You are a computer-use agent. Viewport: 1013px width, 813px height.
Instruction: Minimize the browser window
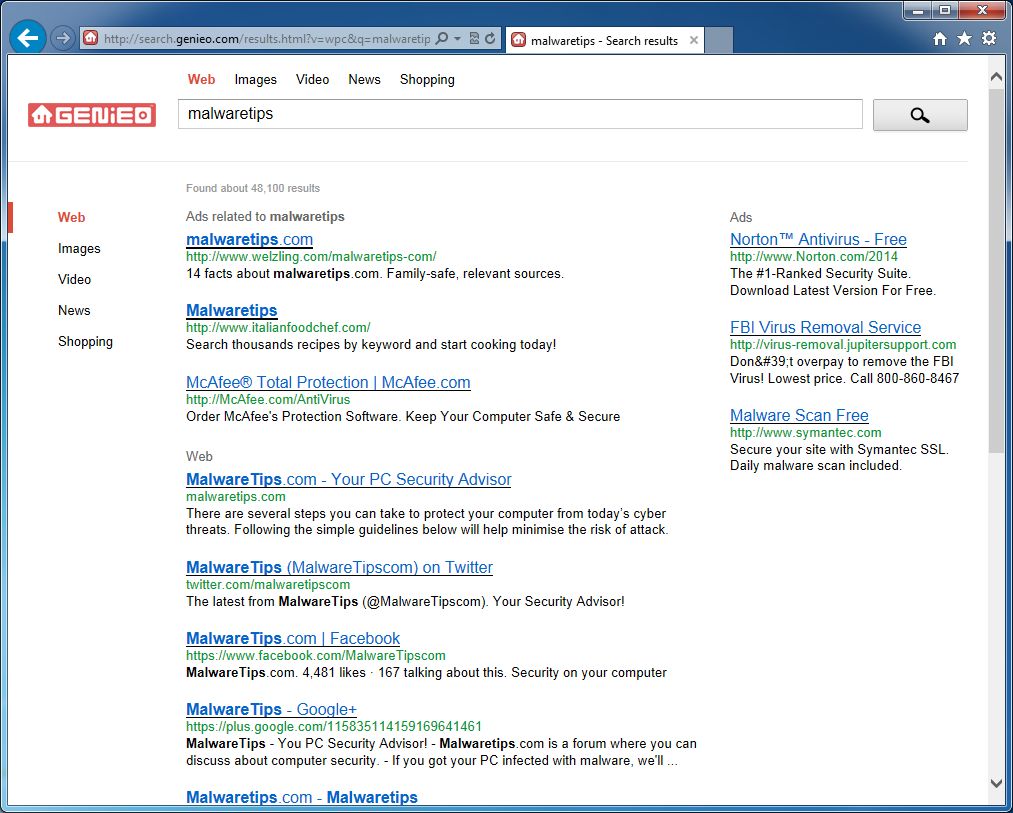tap(918, 11)
